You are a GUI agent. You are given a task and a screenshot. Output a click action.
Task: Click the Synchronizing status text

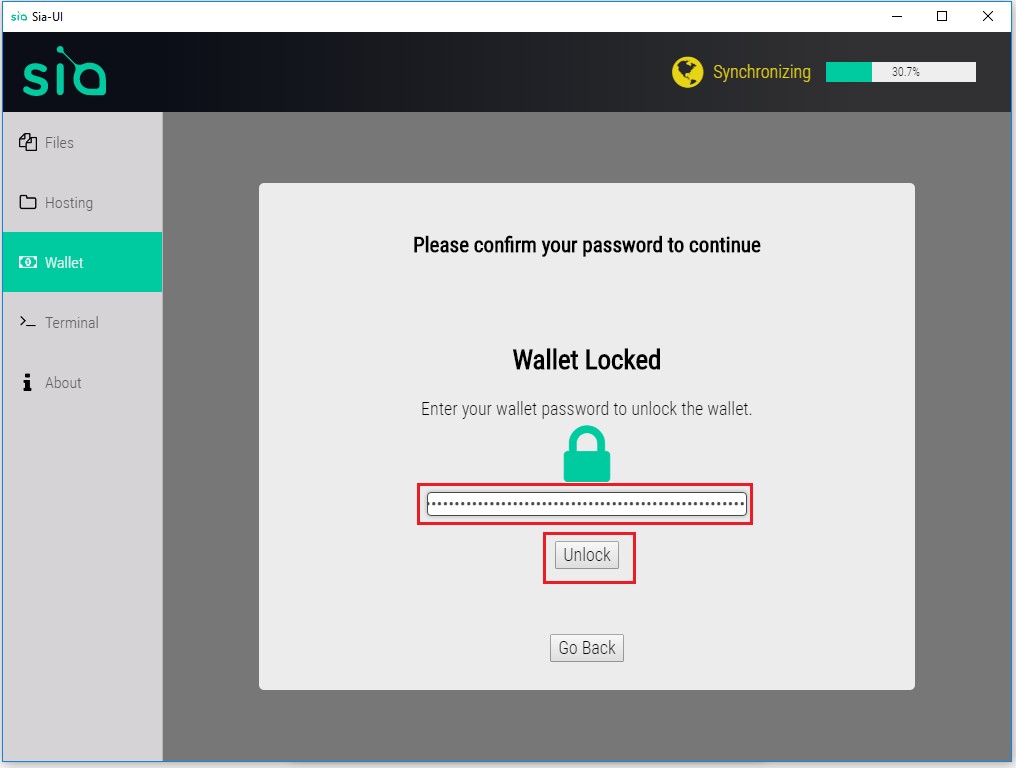tap(762, 72)
